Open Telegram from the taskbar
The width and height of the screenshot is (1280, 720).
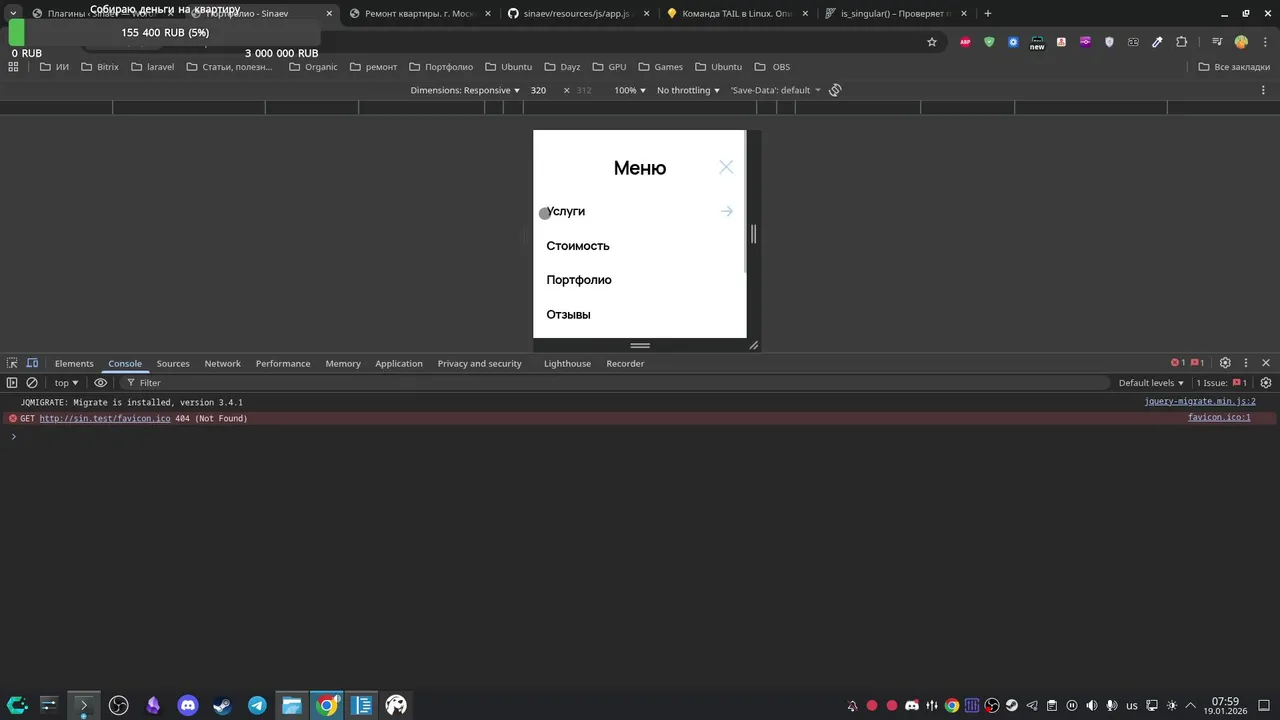tap(257, 705)
